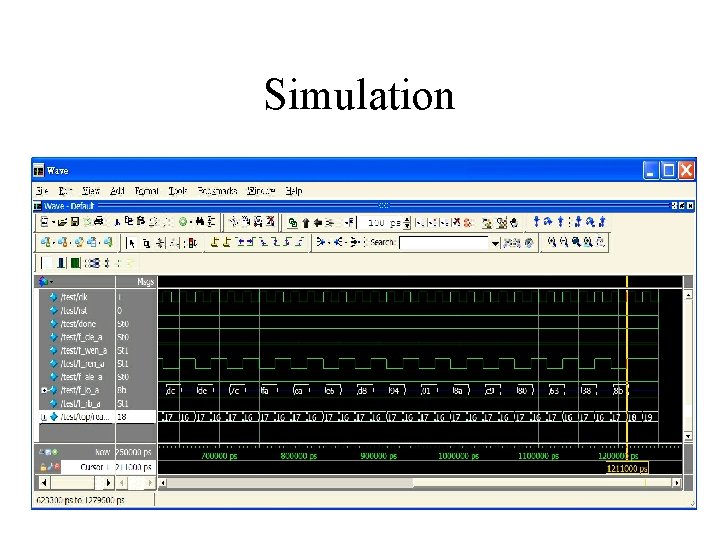Image resolution: width=720 pixels, height=540 pixels.
Task: Click the Paste toolbar icon
Action: click(141, 222)
